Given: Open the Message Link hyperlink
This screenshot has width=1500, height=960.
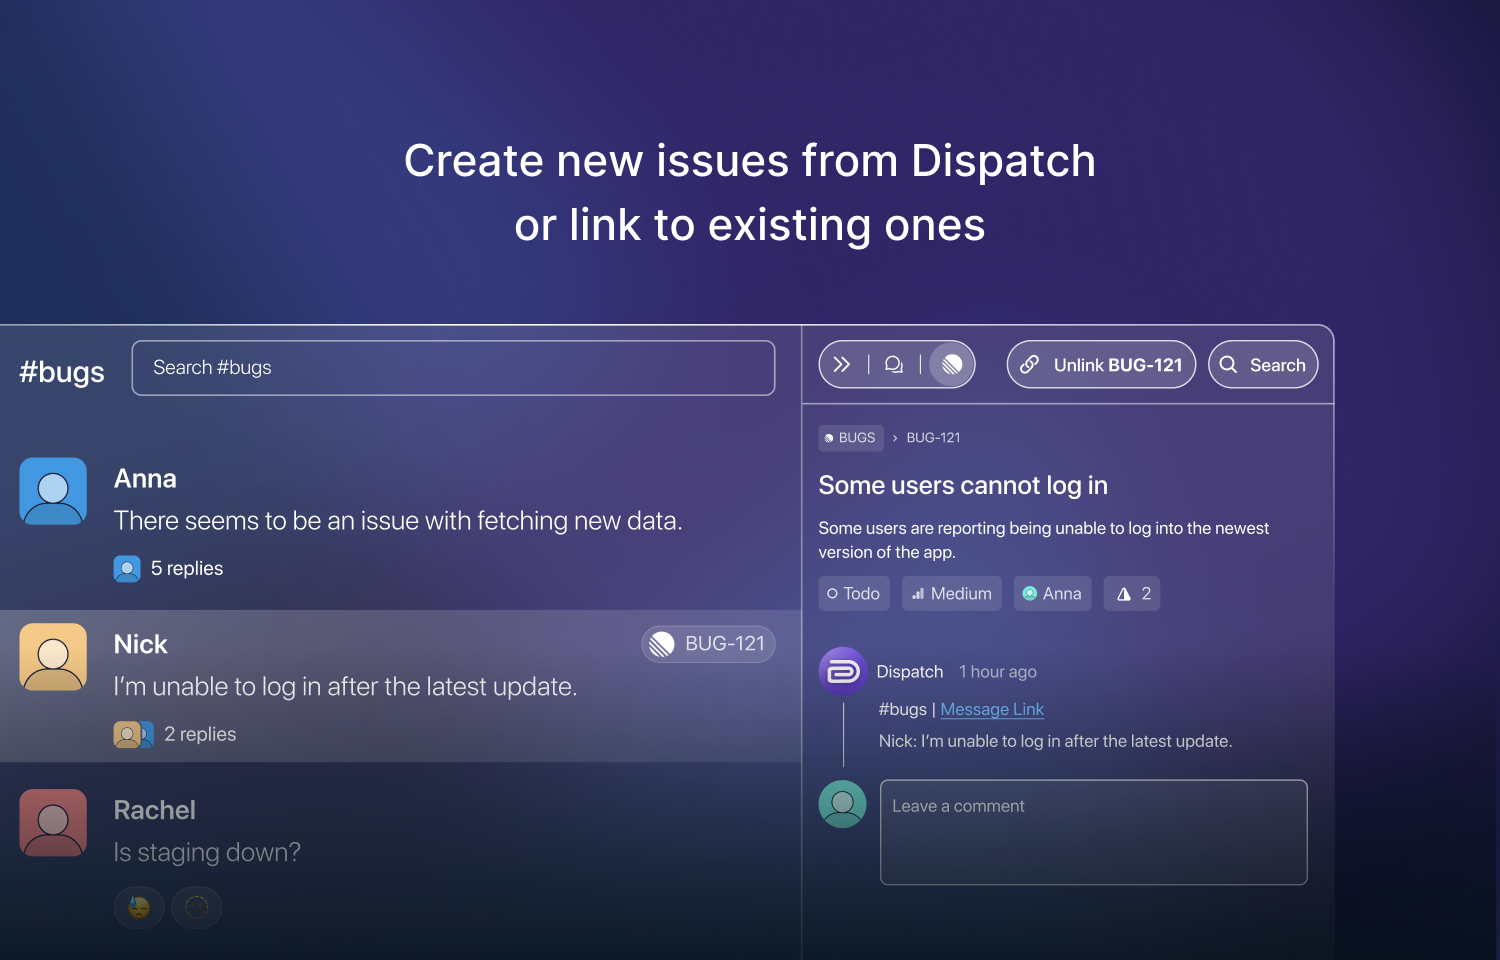Looking at the screenshot, I should click(992, 709).
